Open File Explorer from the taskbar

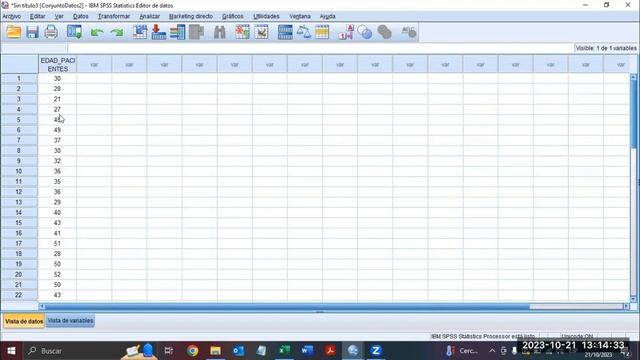click(216, 351)
